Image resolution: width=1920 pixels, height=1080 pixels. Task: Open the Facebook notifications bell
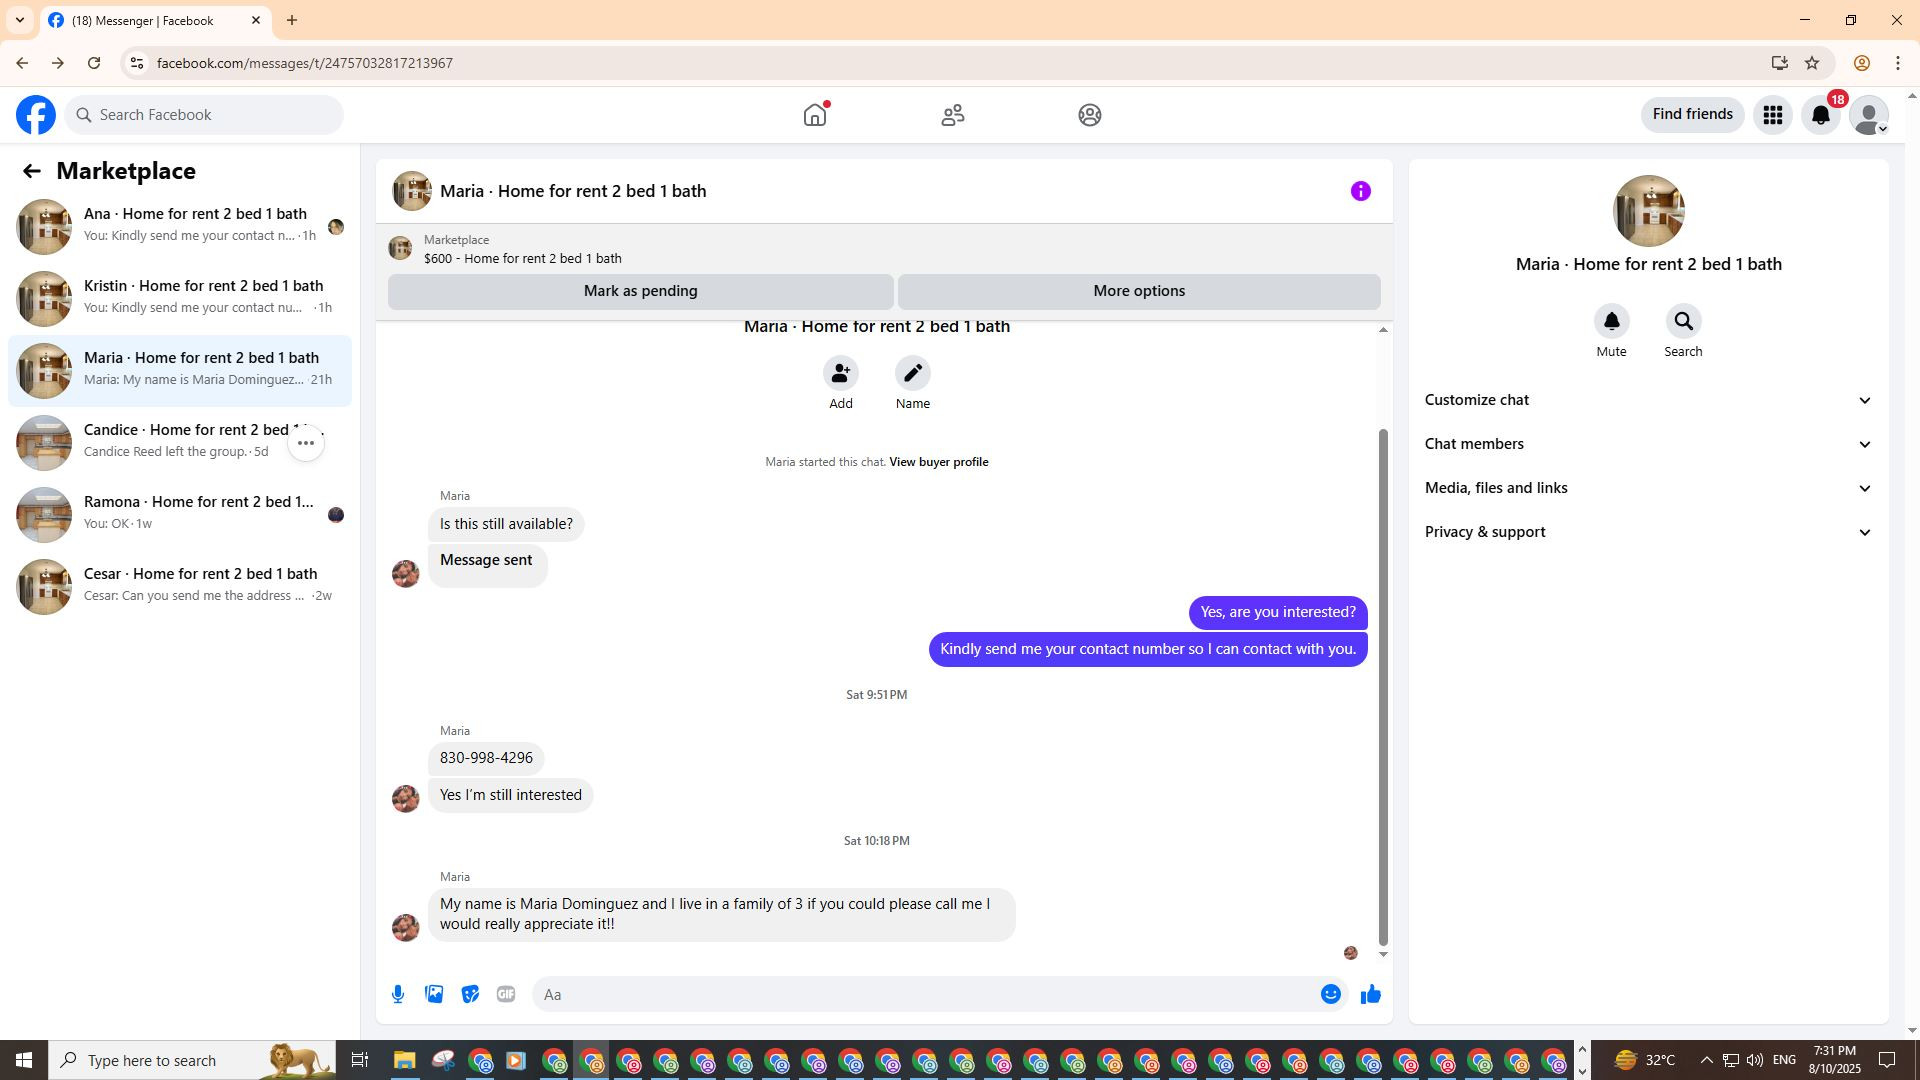(1821, 115)
